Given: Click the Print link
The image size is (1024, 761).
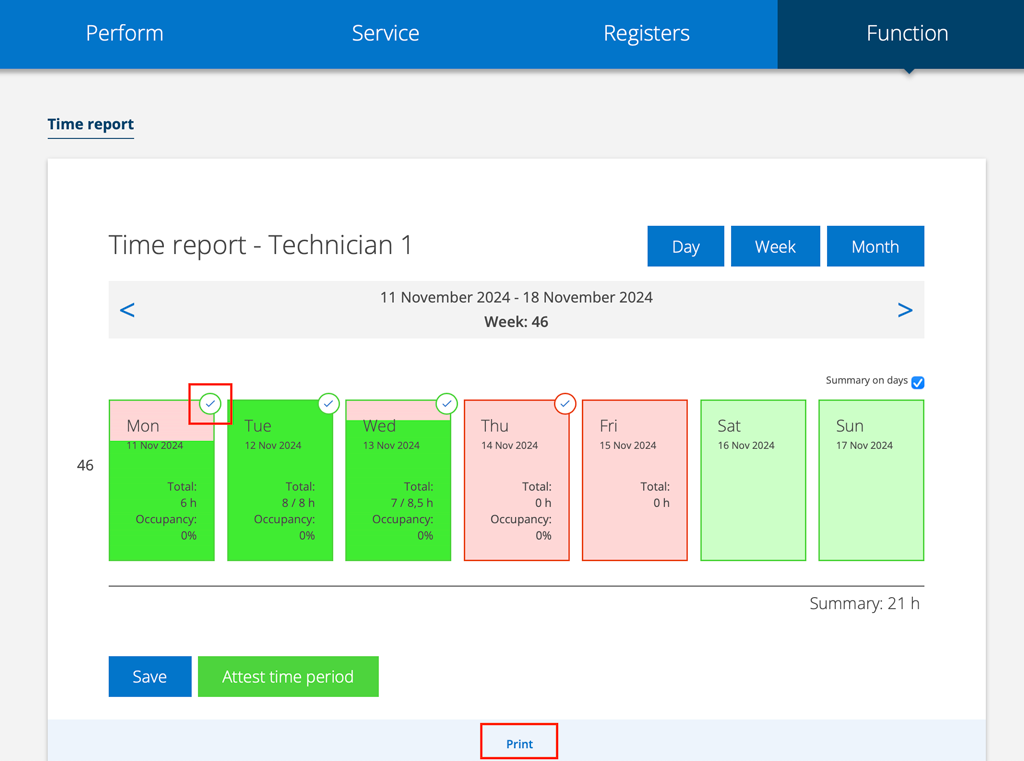Looking at the screenshot, I should tap(519, 744).
